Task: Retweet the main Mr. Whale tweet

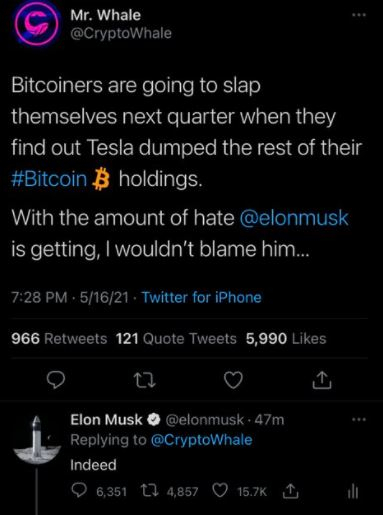Action: [x=144, y=380]
